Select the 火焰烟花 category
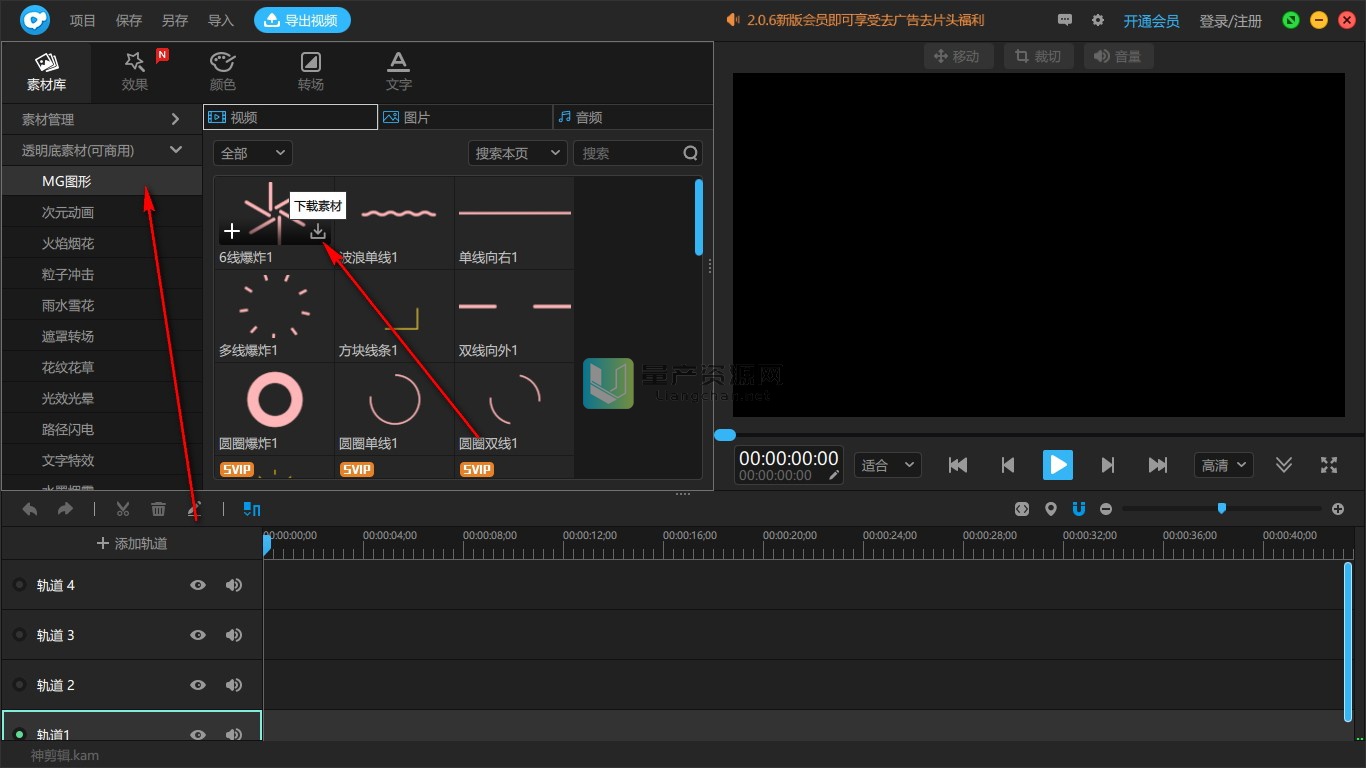The height and width of the screenshot is (768, 1366). 102,243
